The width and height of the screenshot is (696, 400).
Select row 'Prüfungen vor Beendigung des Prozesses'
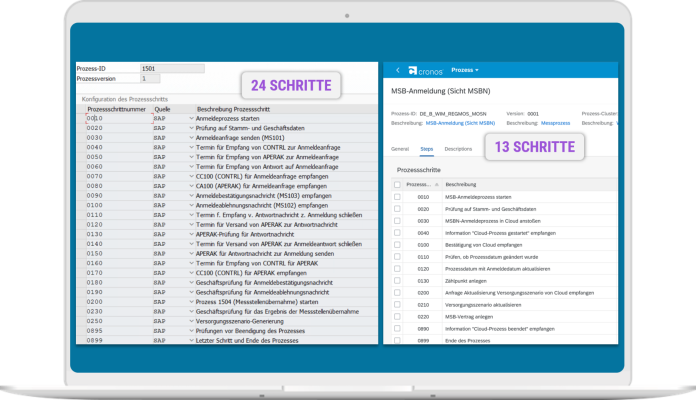click(250, 331)
